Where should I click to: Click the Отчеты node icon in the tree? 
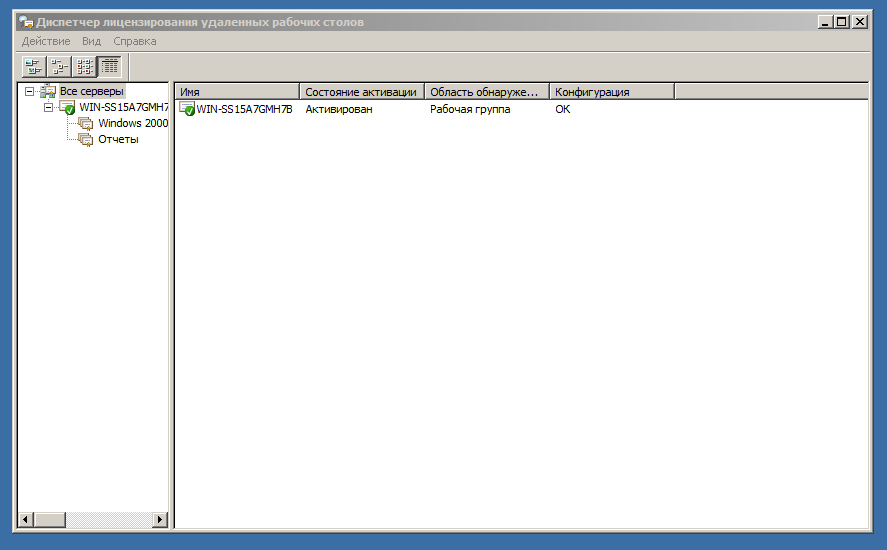(85, 139)
